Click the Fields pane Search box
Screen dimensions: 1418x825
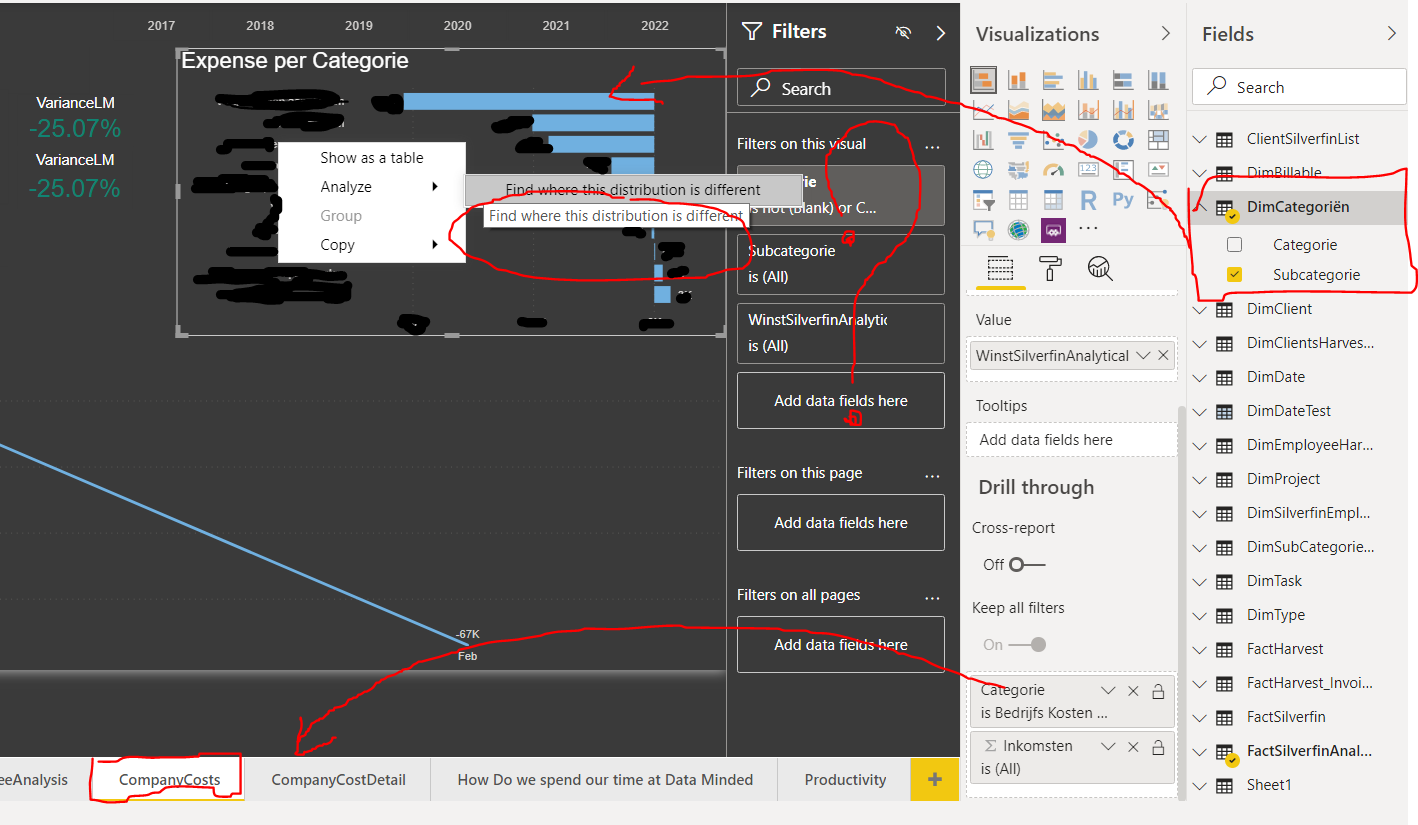(x=1299, y=87)
